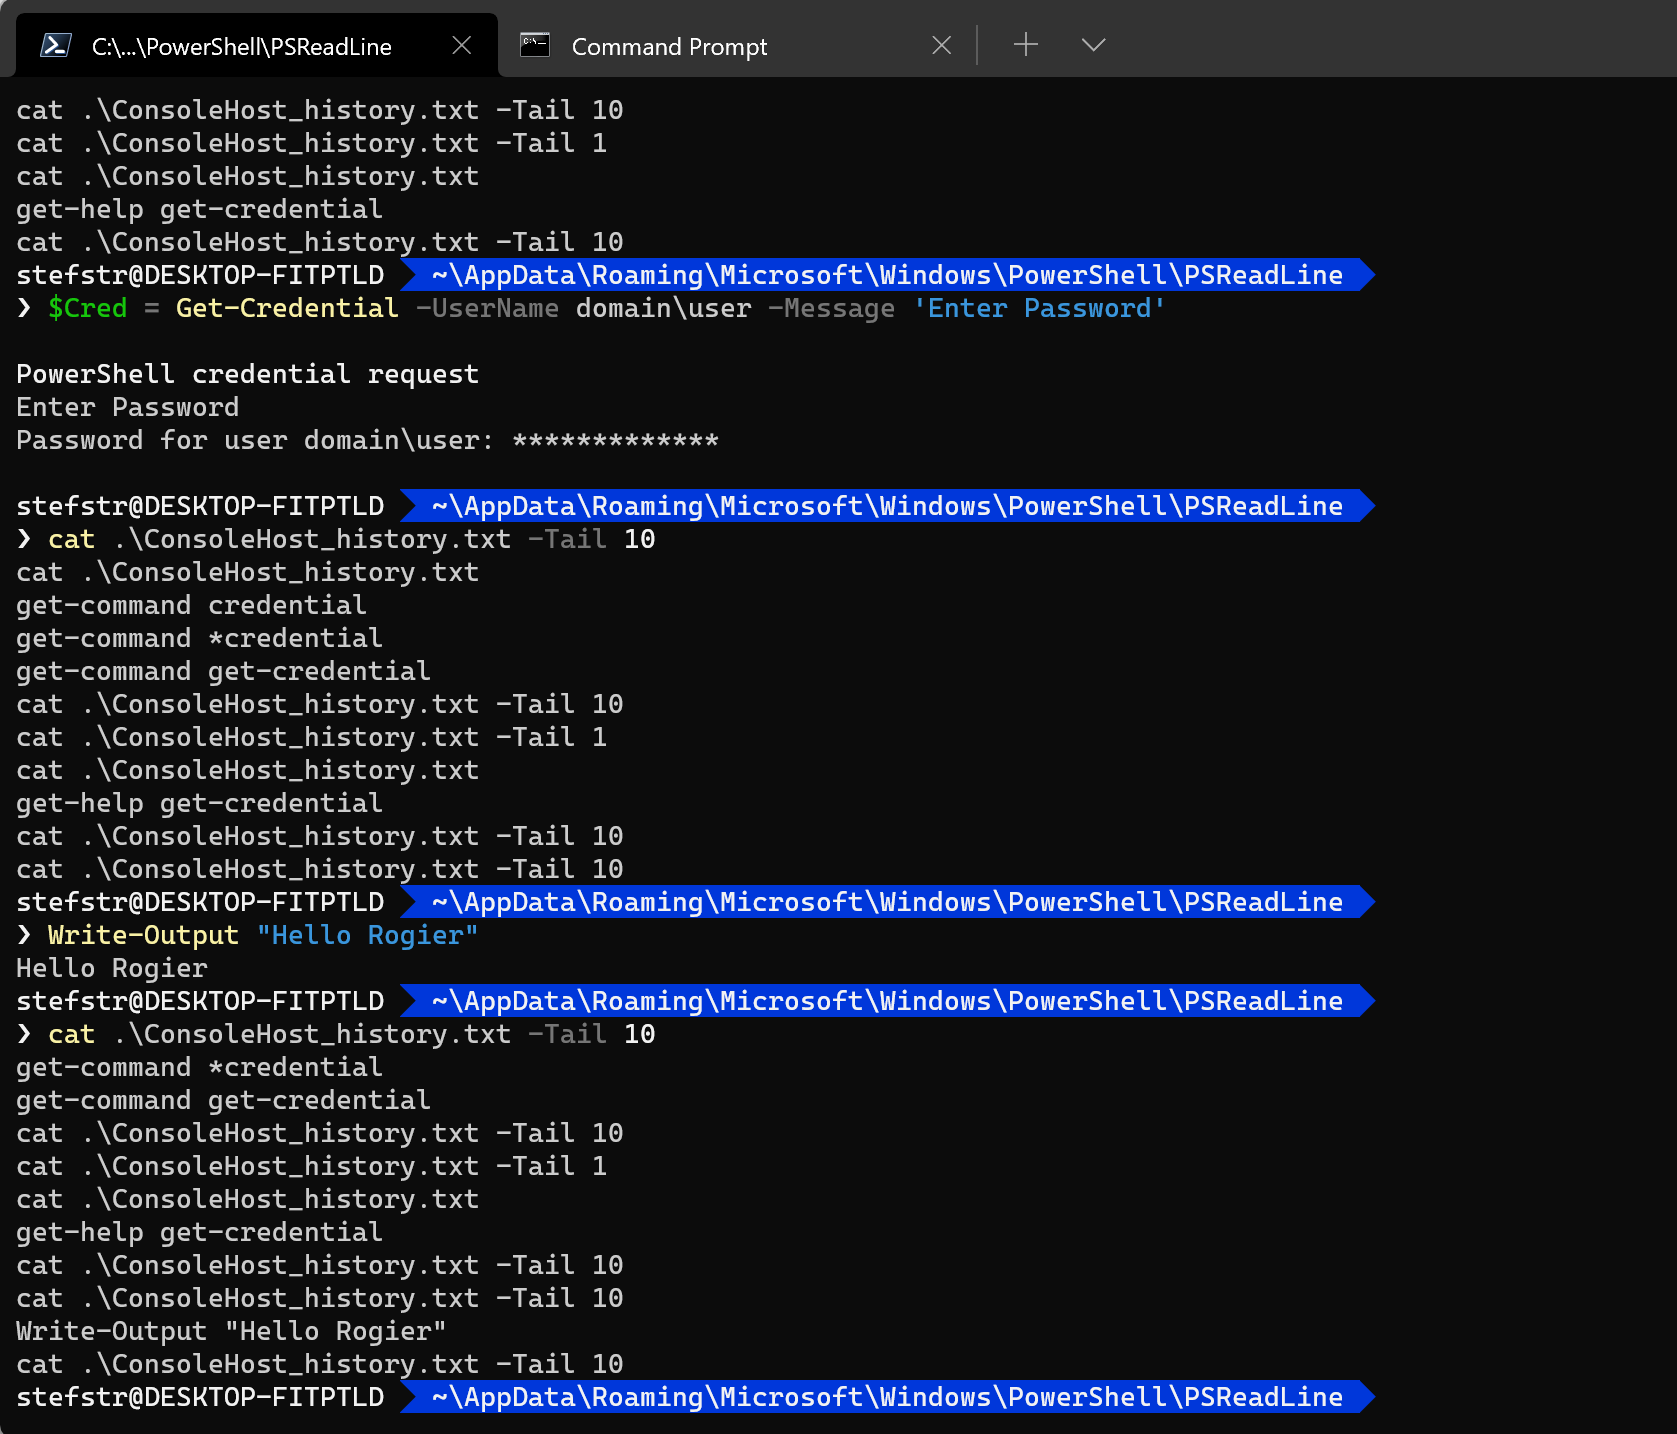Viewport: 1677px width, 1434px height.
Task: Click the $Cred variable in the command line
Action: [88, 308]
